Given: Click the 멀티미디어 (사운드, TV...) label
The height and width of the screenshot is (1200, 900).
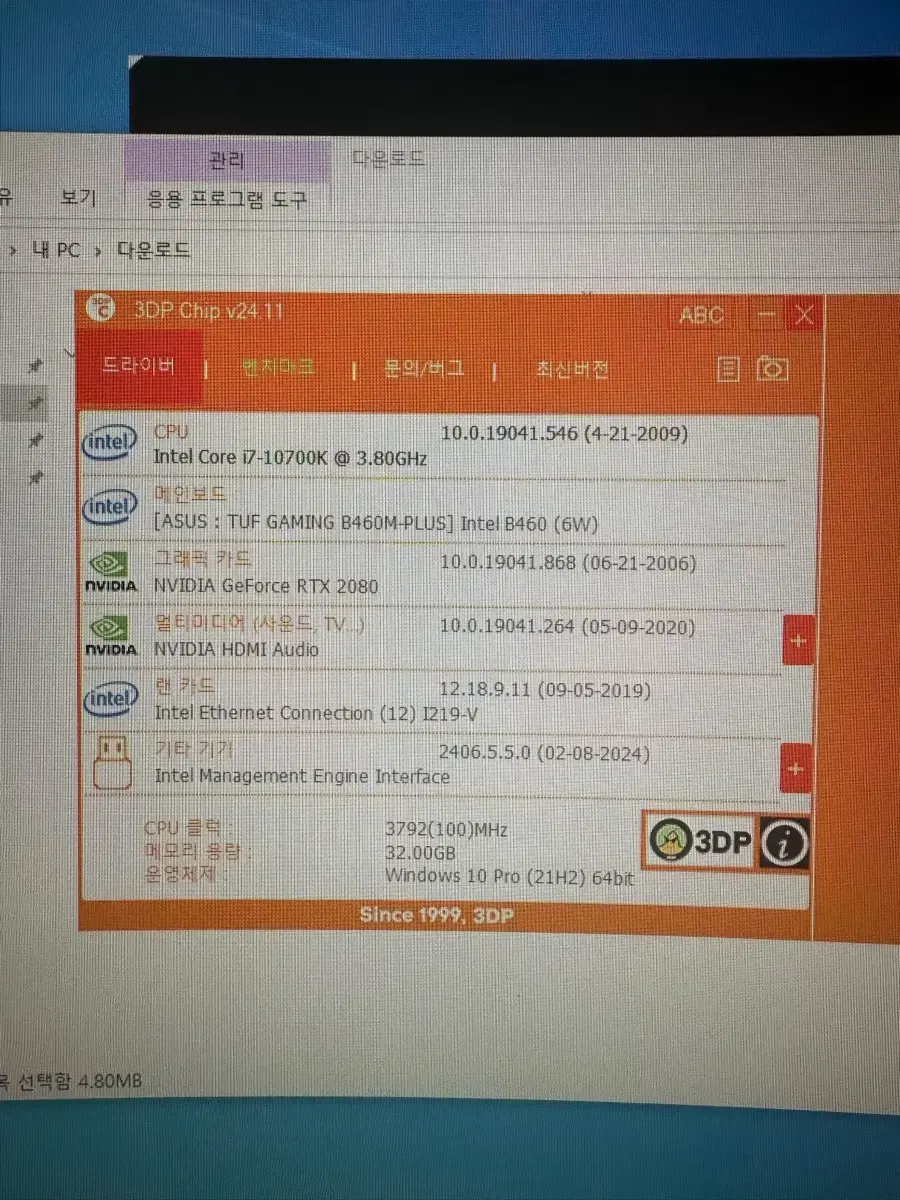Looking at the screenshot, I should pyautogui.click(x=259, y=624).
